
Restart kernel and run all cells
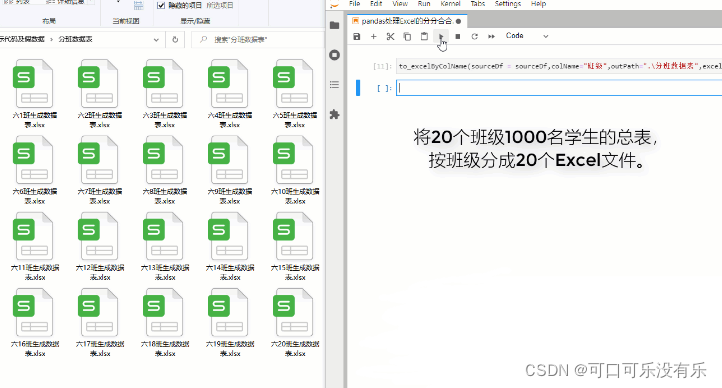pyautogui.click(x=491, y=36)
